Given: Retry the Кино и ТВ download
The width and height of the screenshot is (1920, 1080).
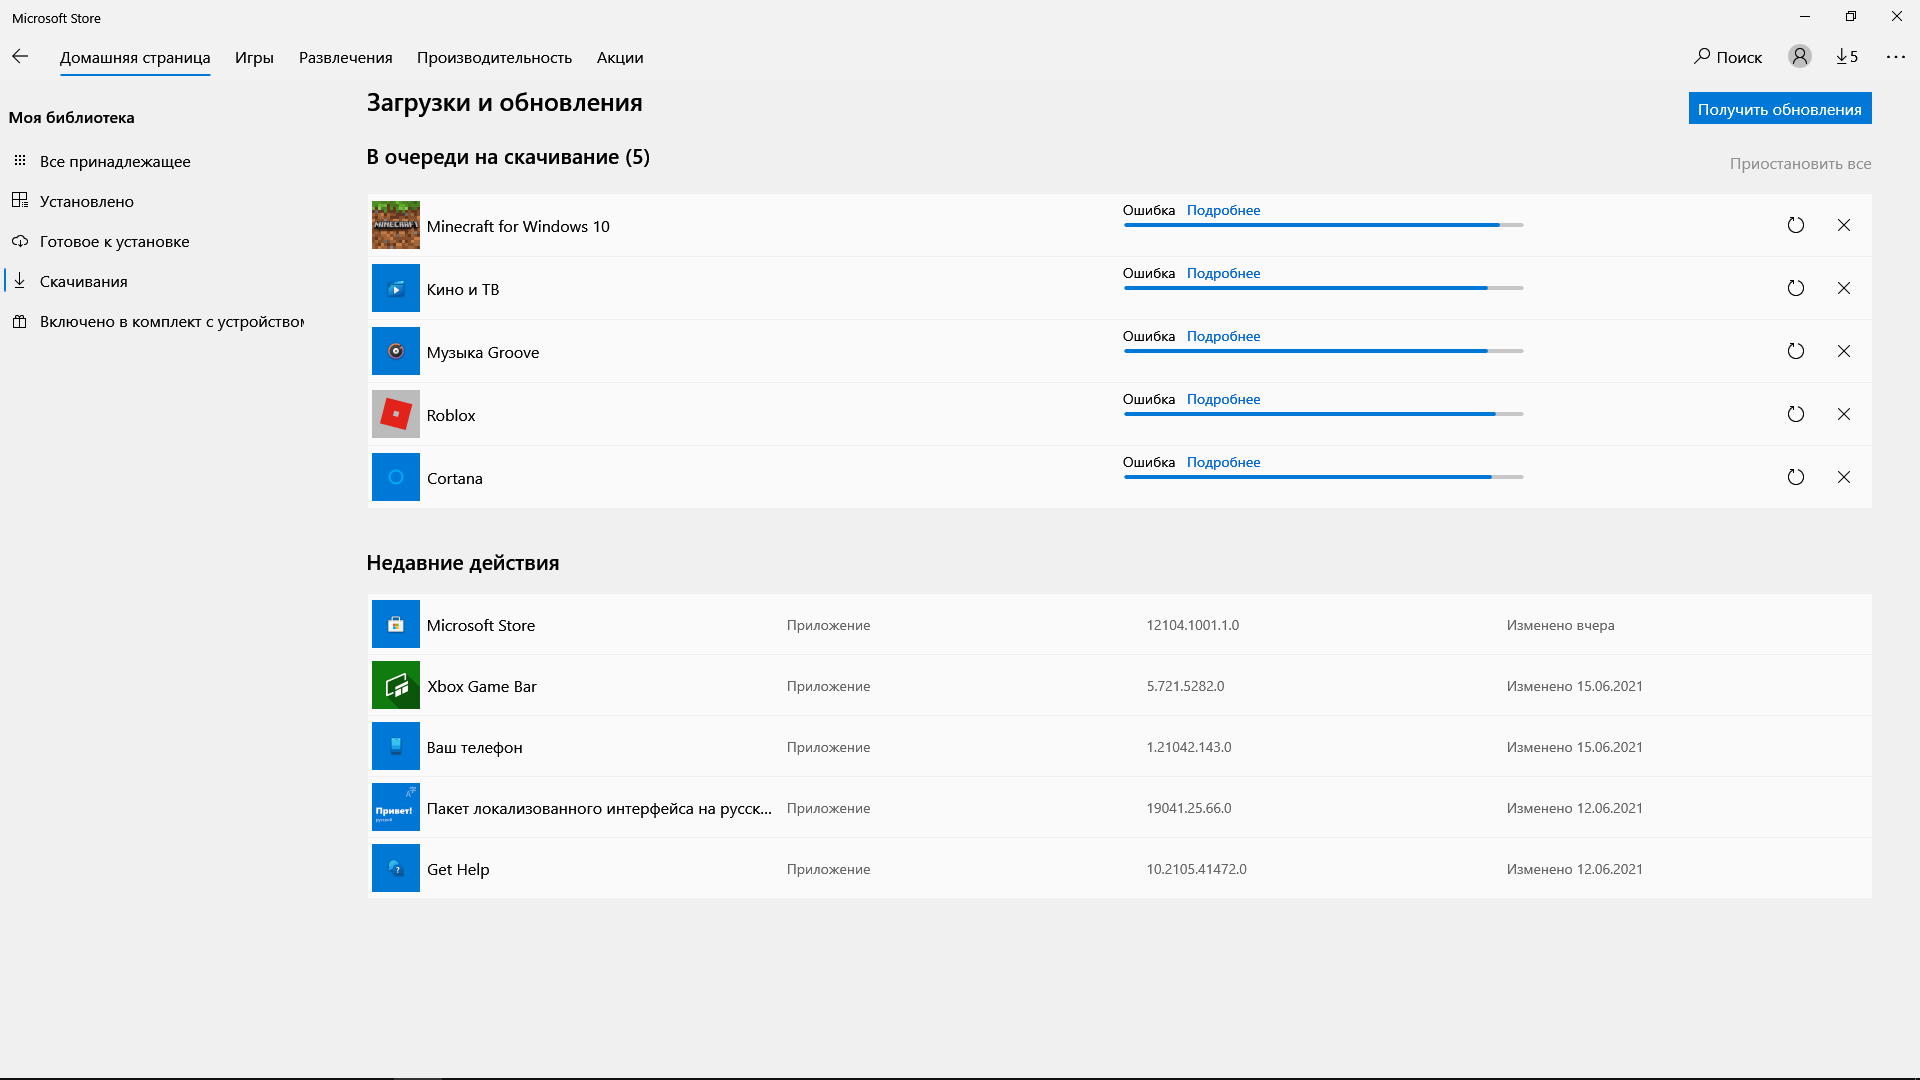Looking at the screenshot, I should coord(1795,288).
